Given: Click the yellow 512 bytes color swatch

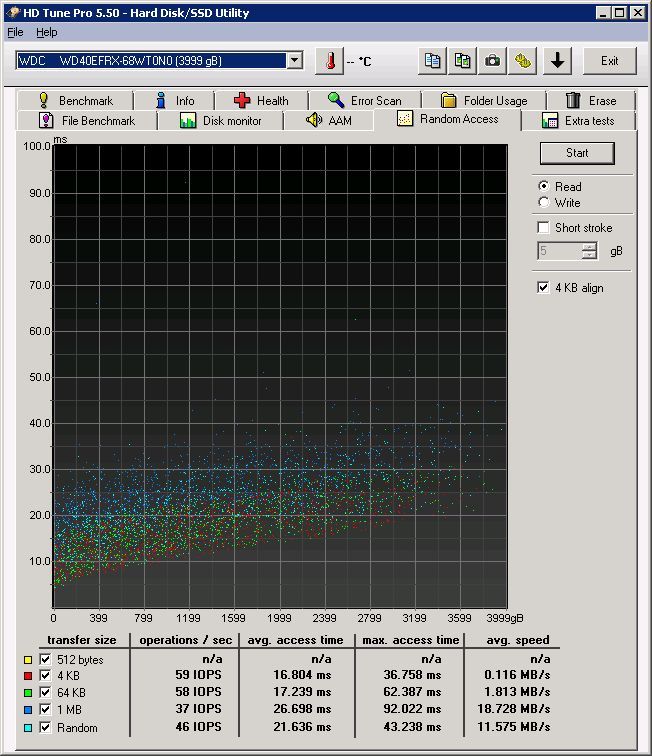Looking at the screenshot, I should click(x=28, y=660).
